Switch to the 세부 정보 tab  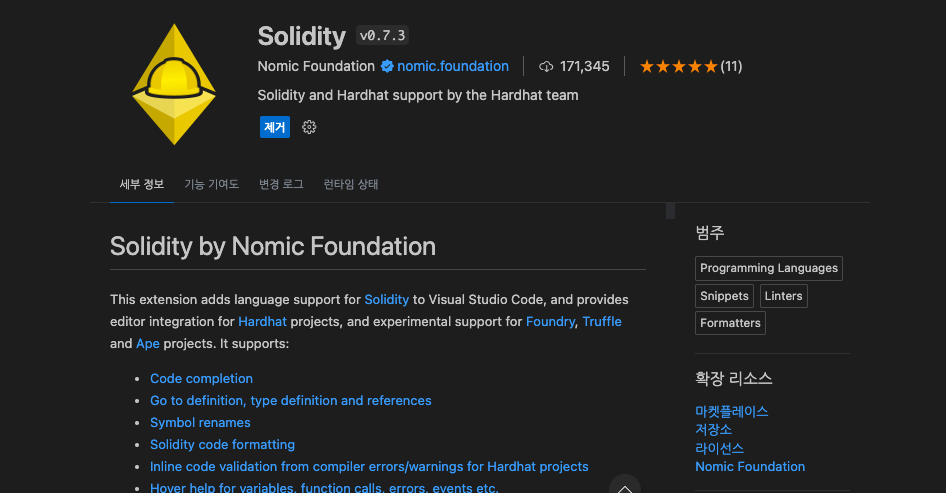click(x=142, y=184)
